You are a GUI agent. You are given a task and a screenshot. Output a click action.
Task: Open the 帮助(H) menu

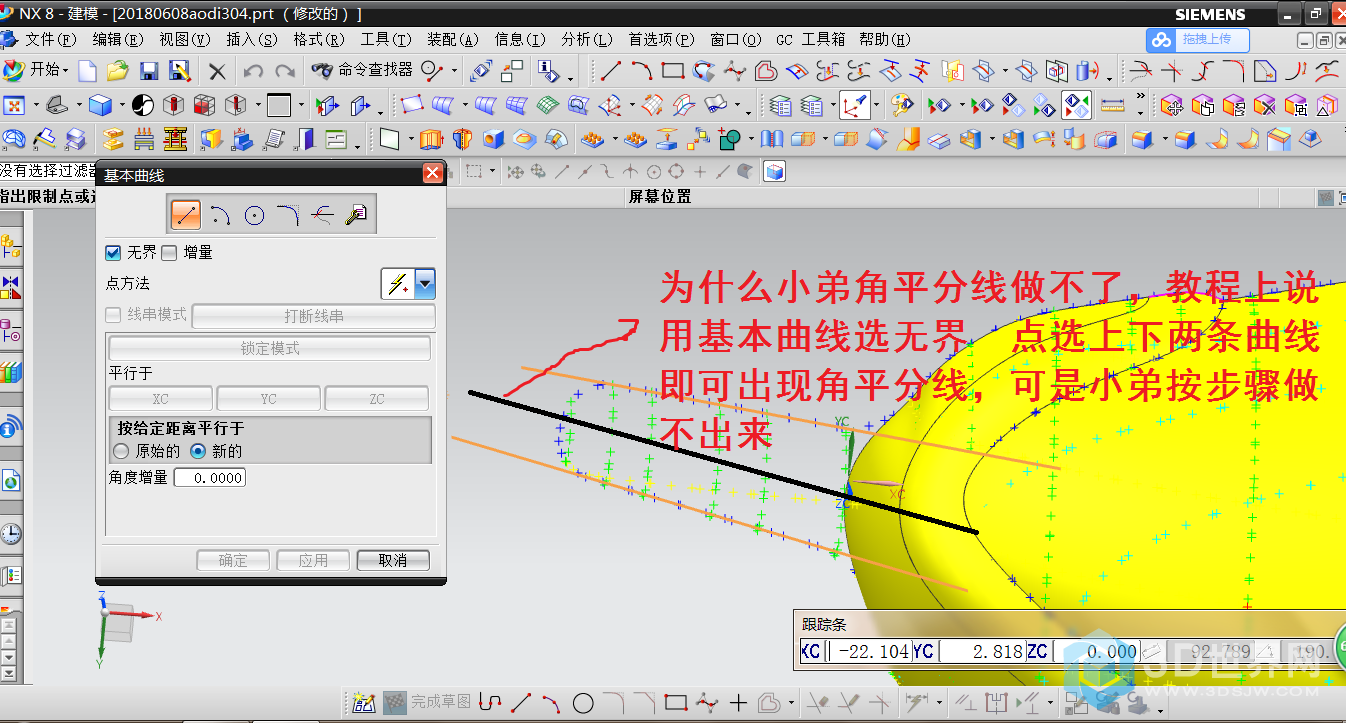[x=886, y=39]
